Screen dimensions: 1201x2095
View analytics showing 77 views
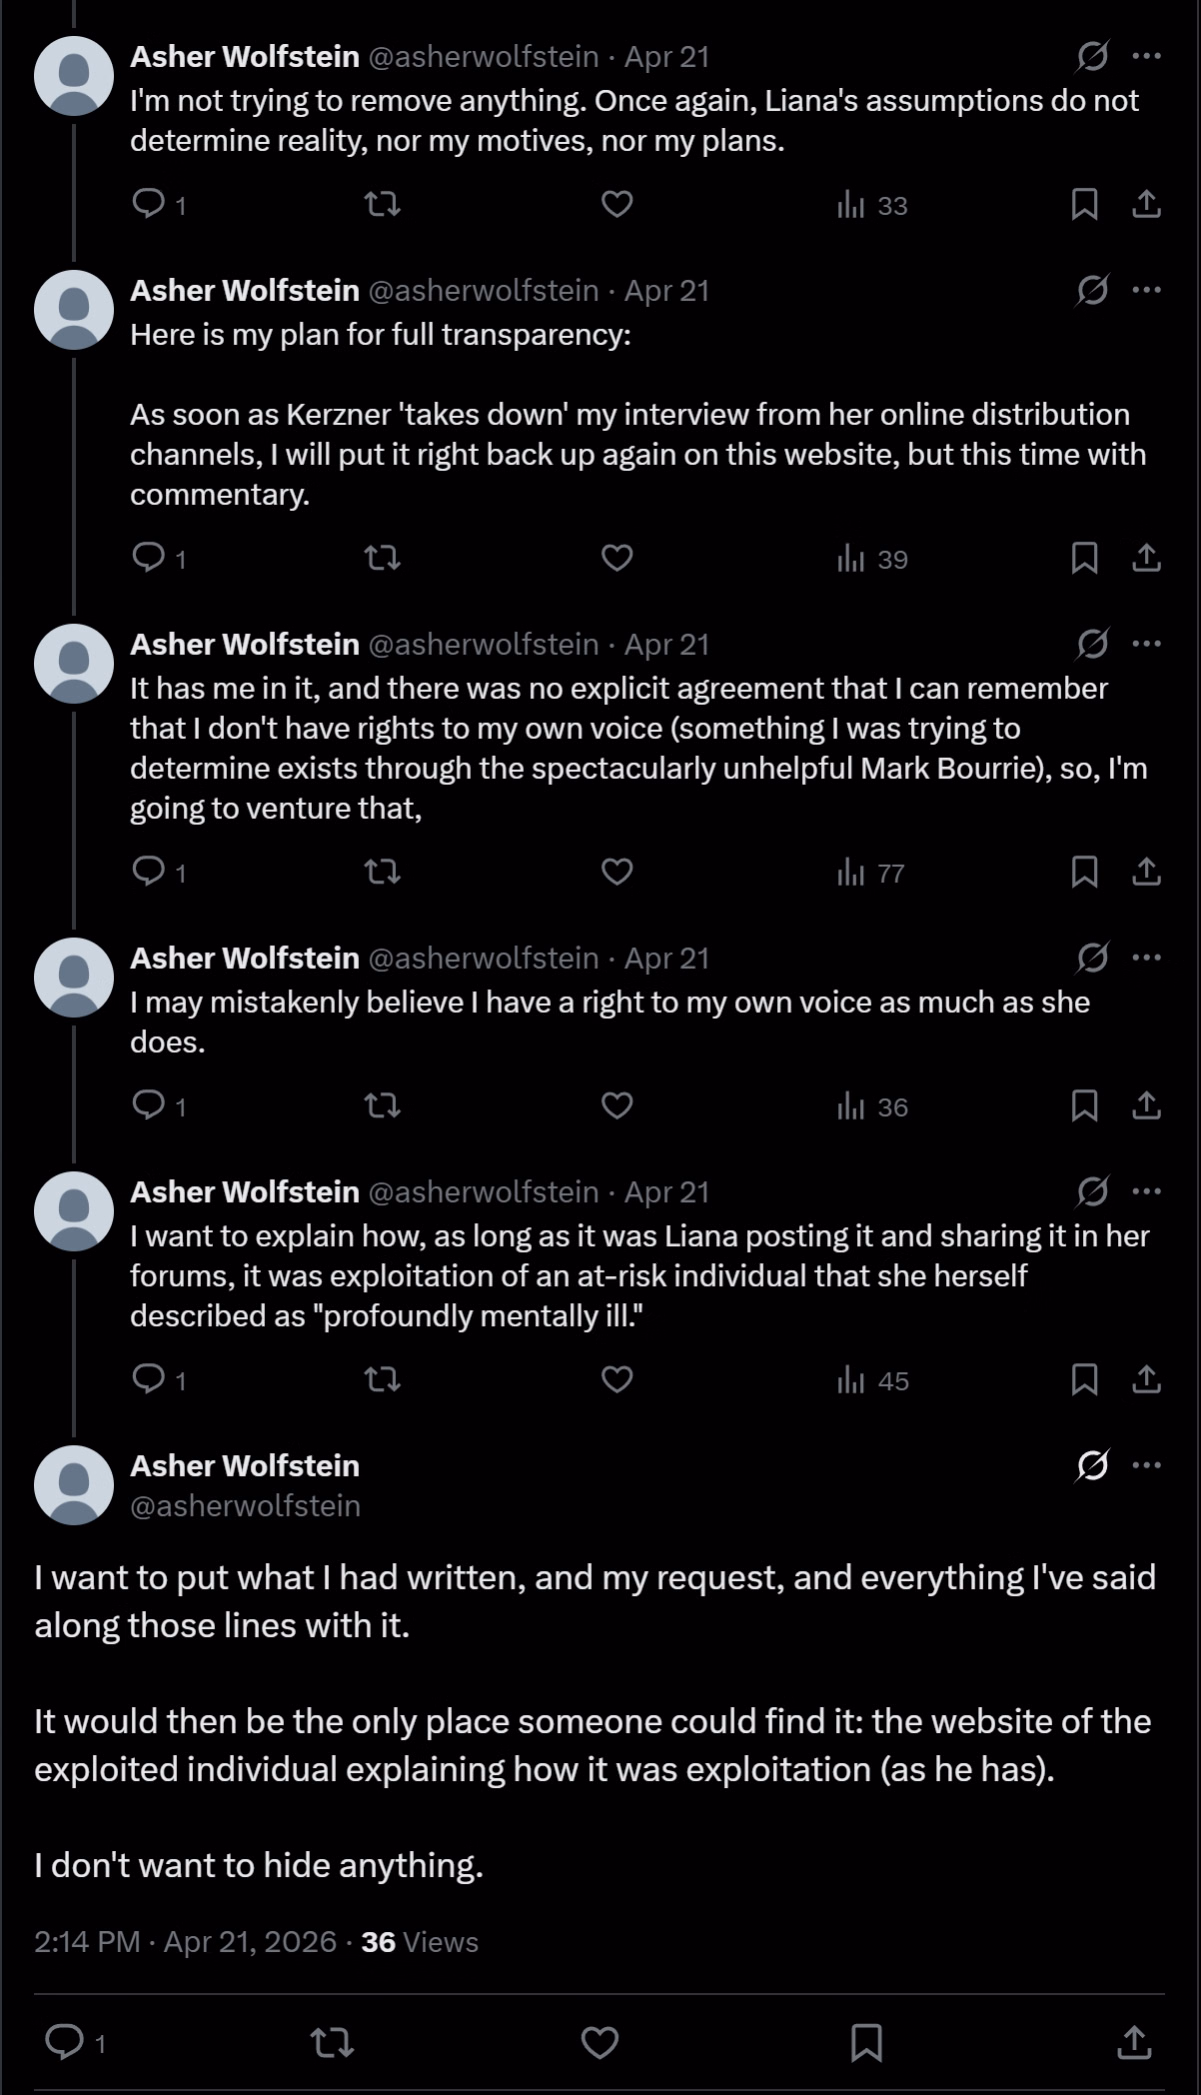(x=870, y=873)
